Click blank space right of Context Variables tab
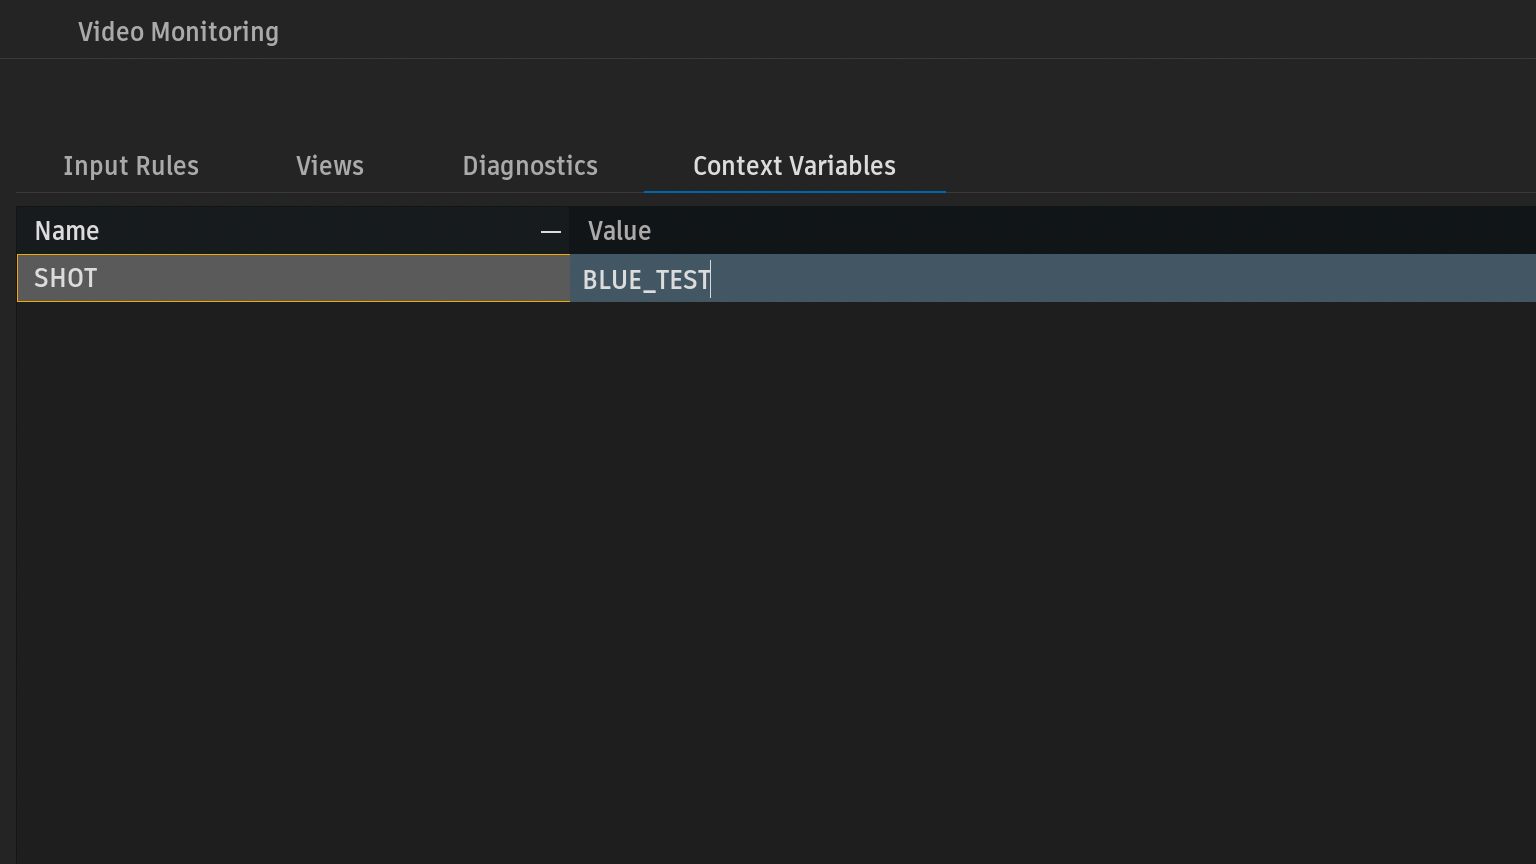Image resolution: width=1536 pixels, height=864 pixels. pyautogui.click(x=1200, y=166)
